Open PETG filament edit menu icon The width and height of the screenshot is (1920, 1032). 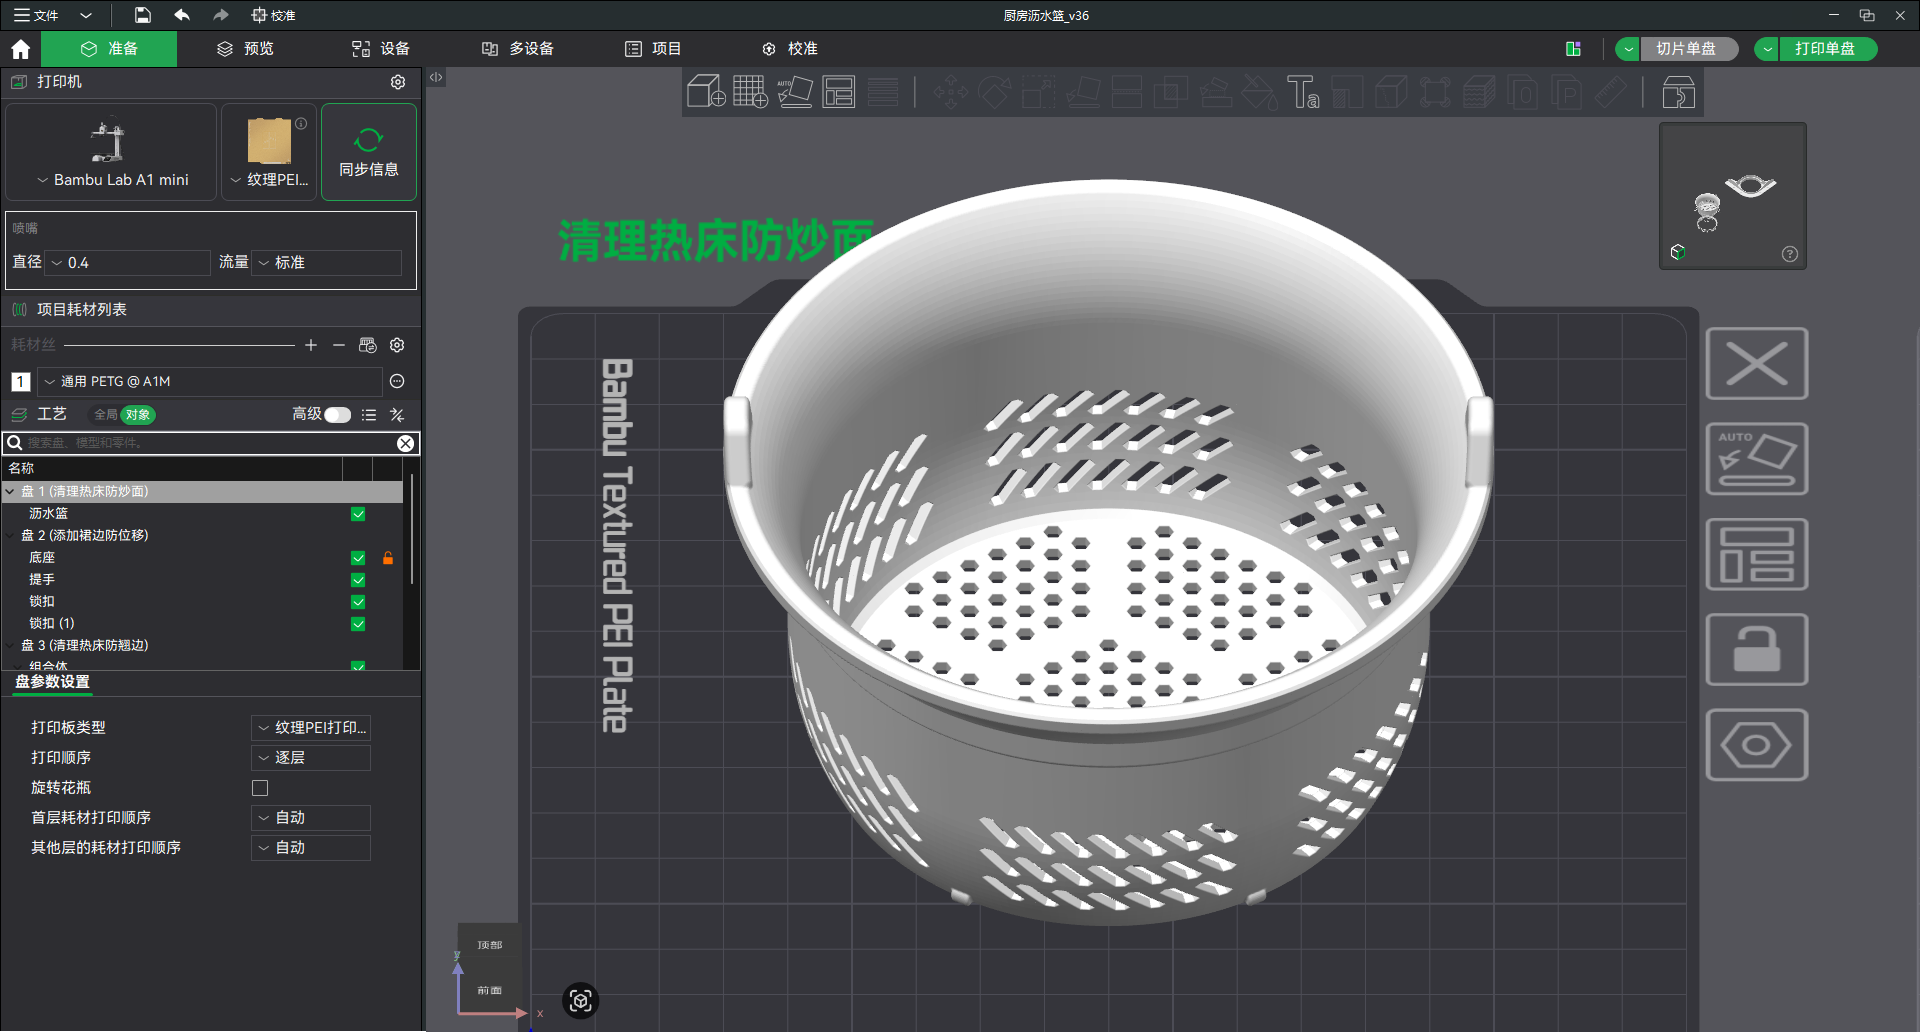pos(397,381)
